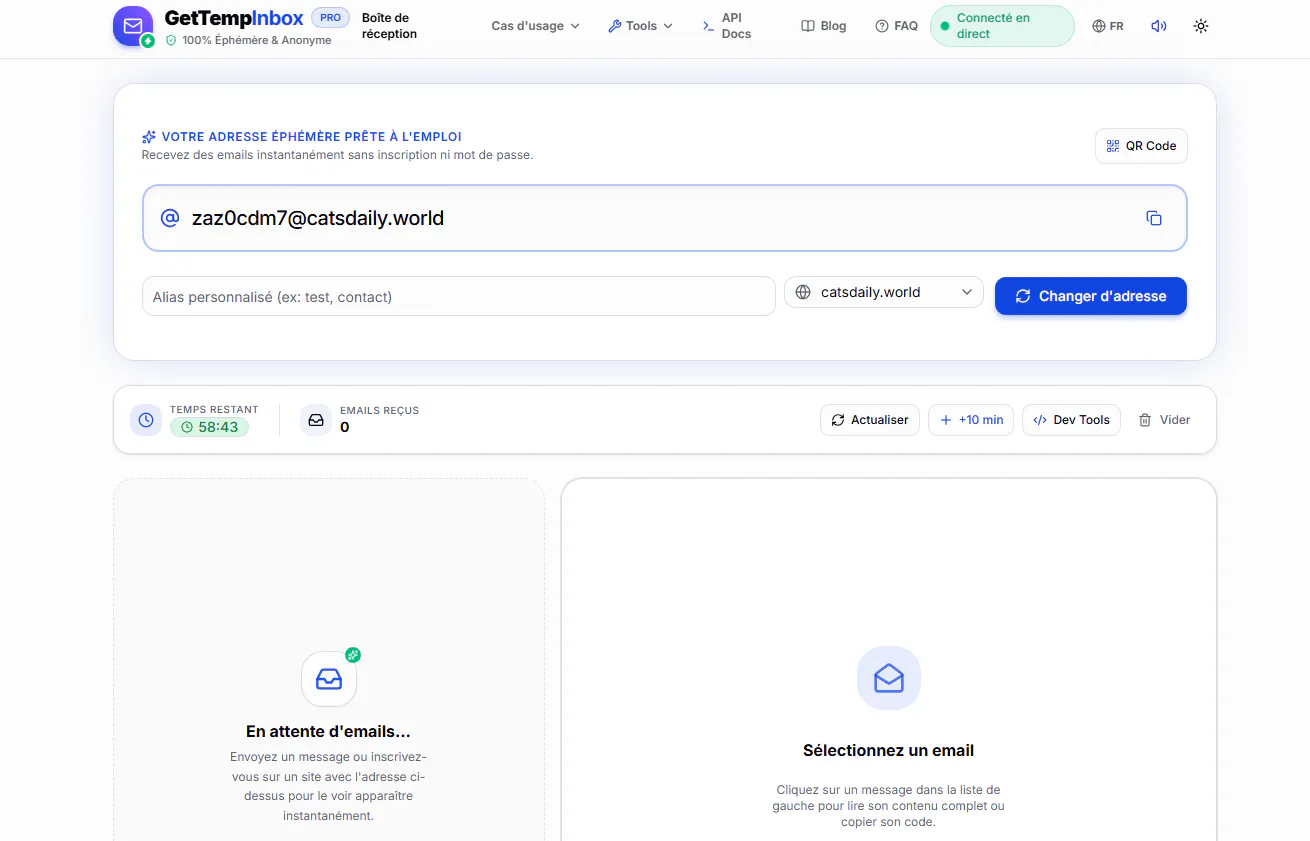Open Boîte de réception
Screen dimensions: 1310x841
click(x=389, y=26)
